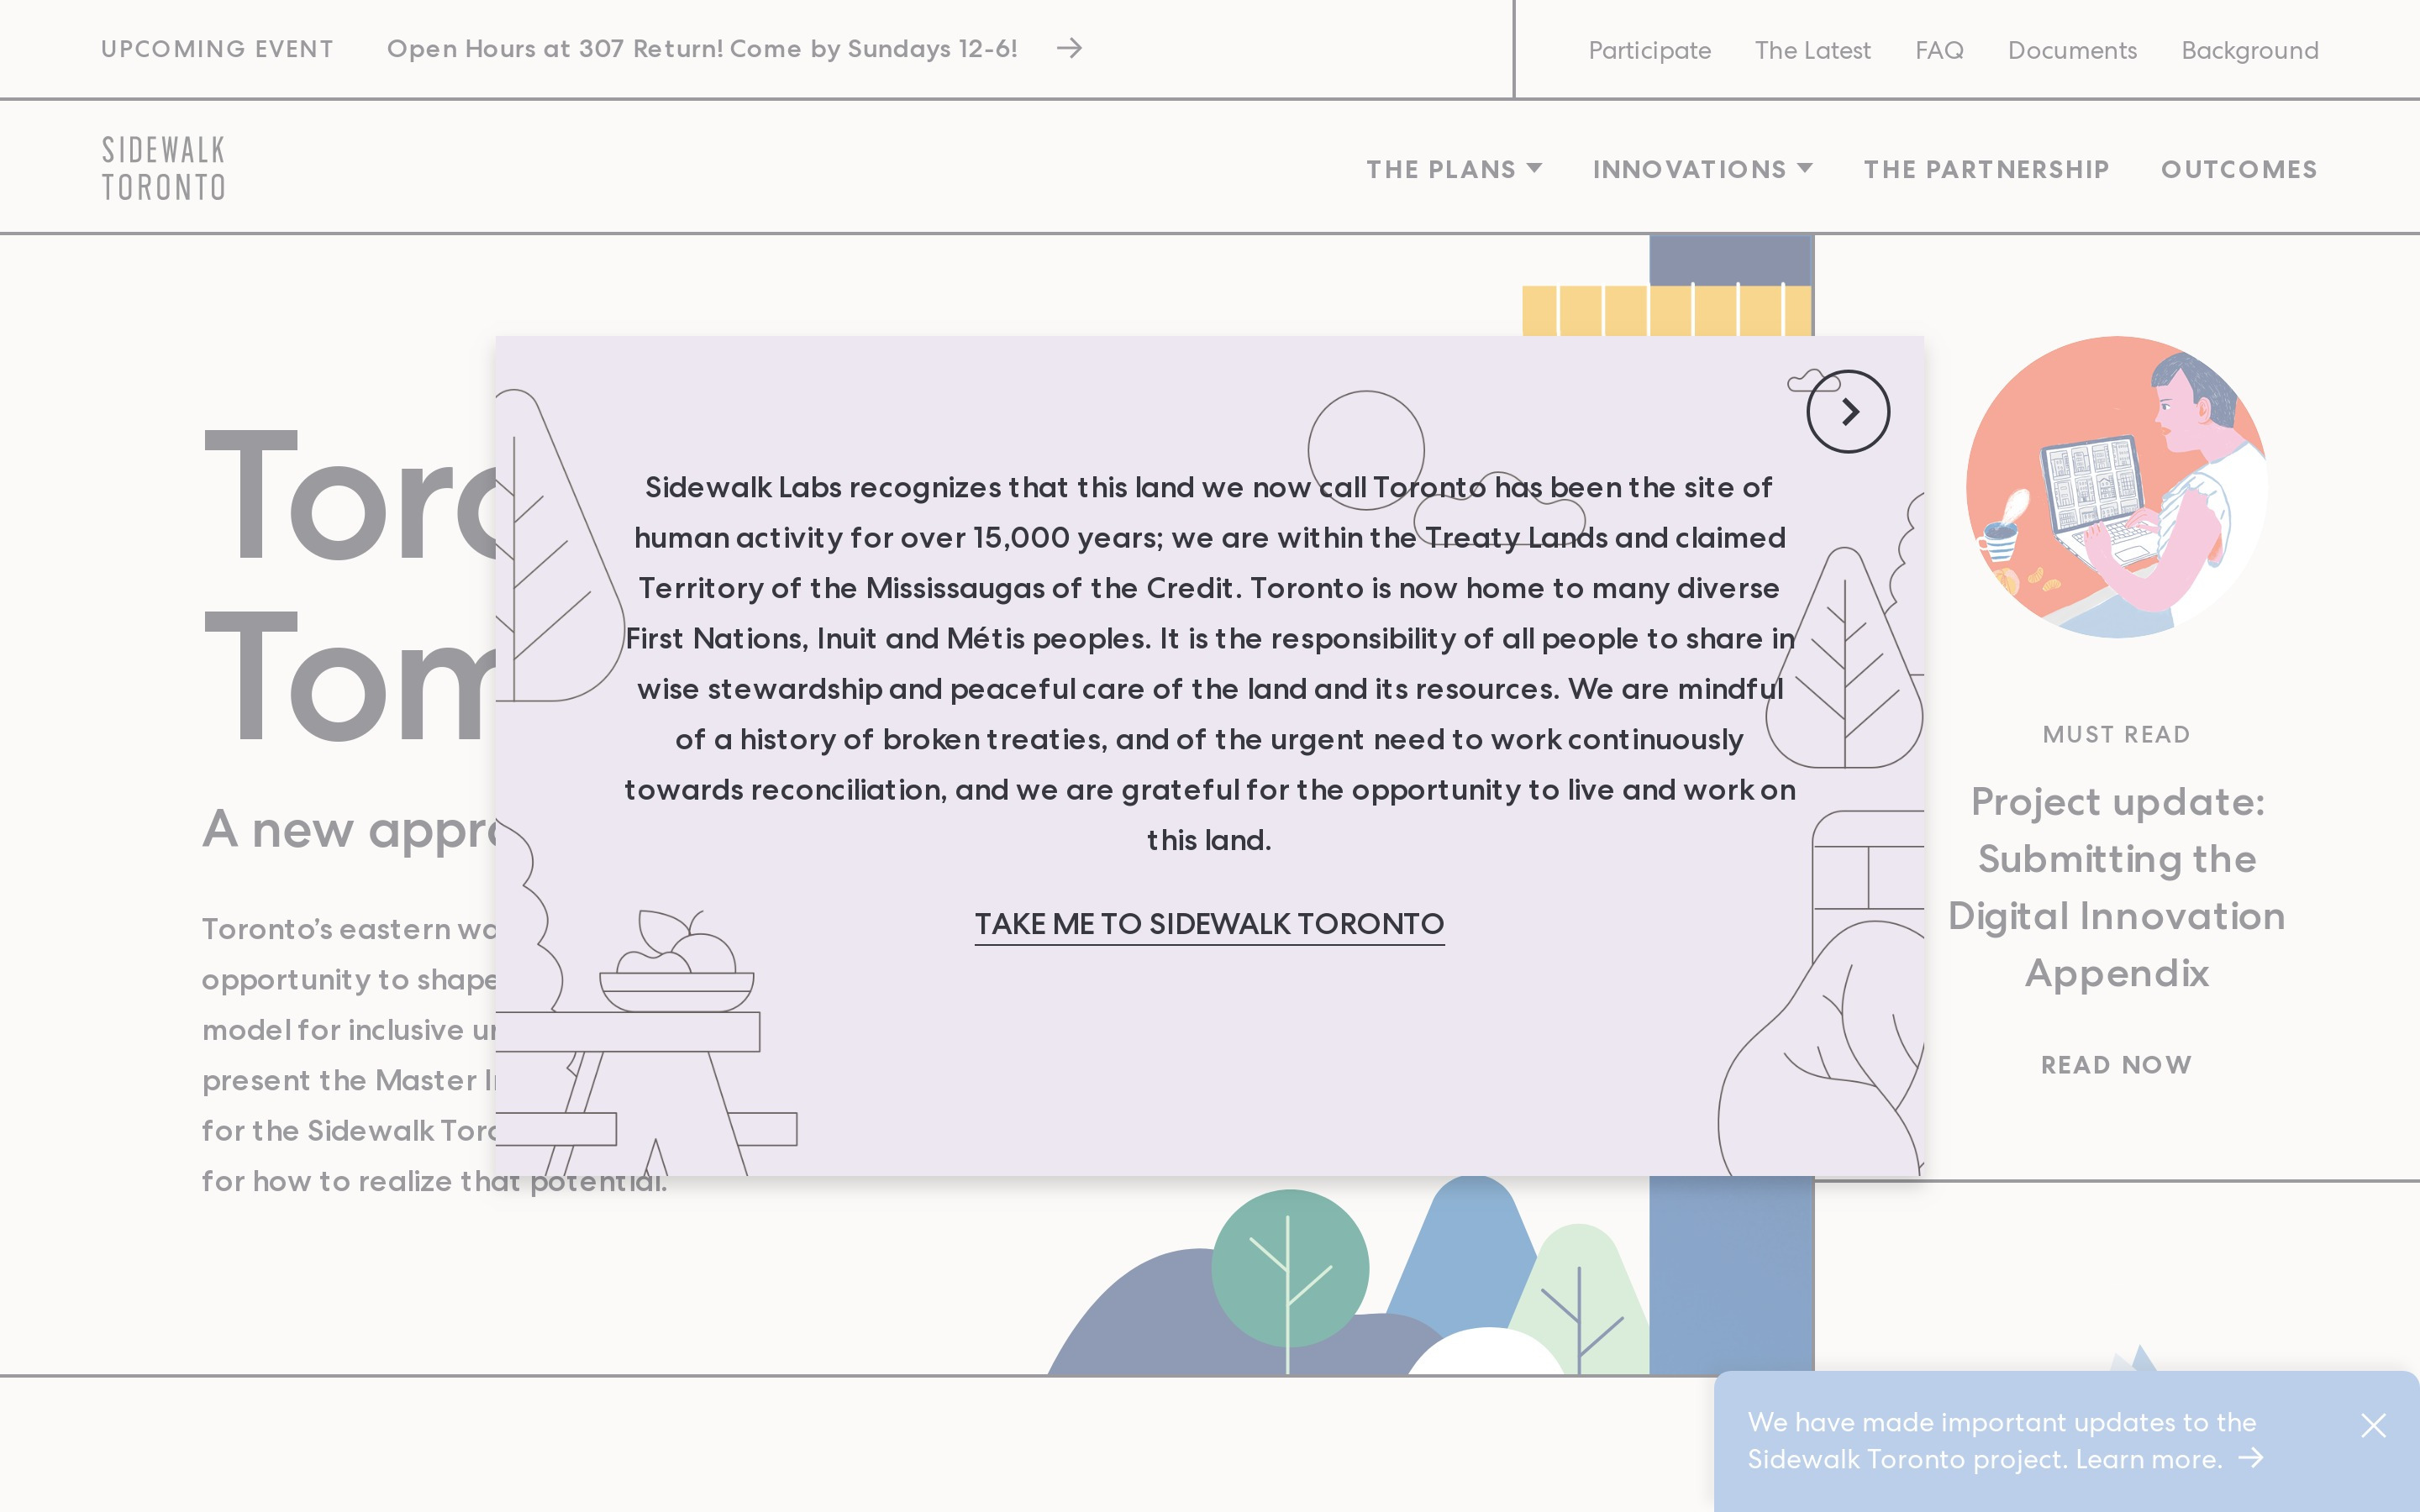
Task: Close the blue updates notification banner
Action: click(x=2372, y=1425)
